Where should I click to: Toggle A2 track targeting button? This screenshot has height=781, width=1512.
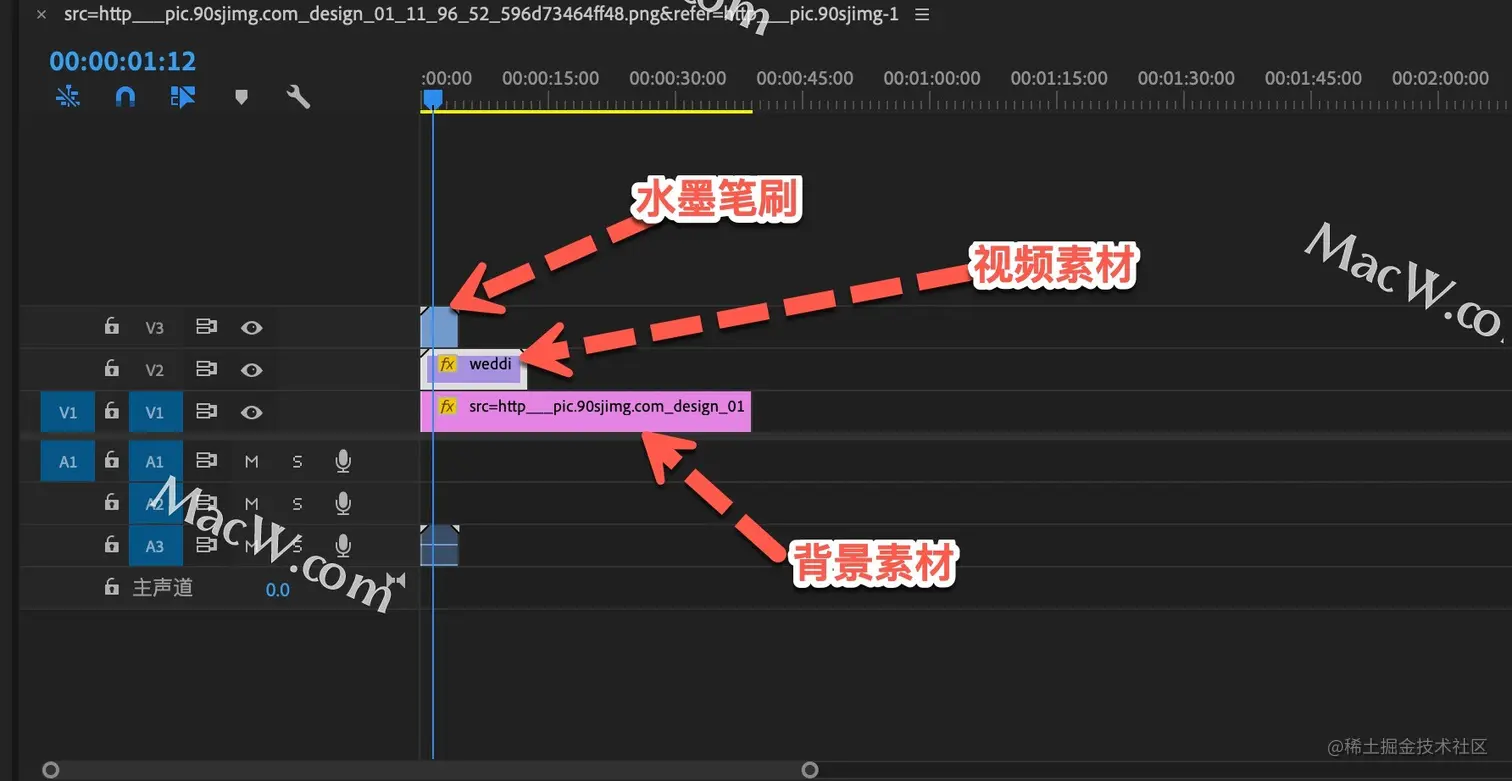(x=155, y=503)
